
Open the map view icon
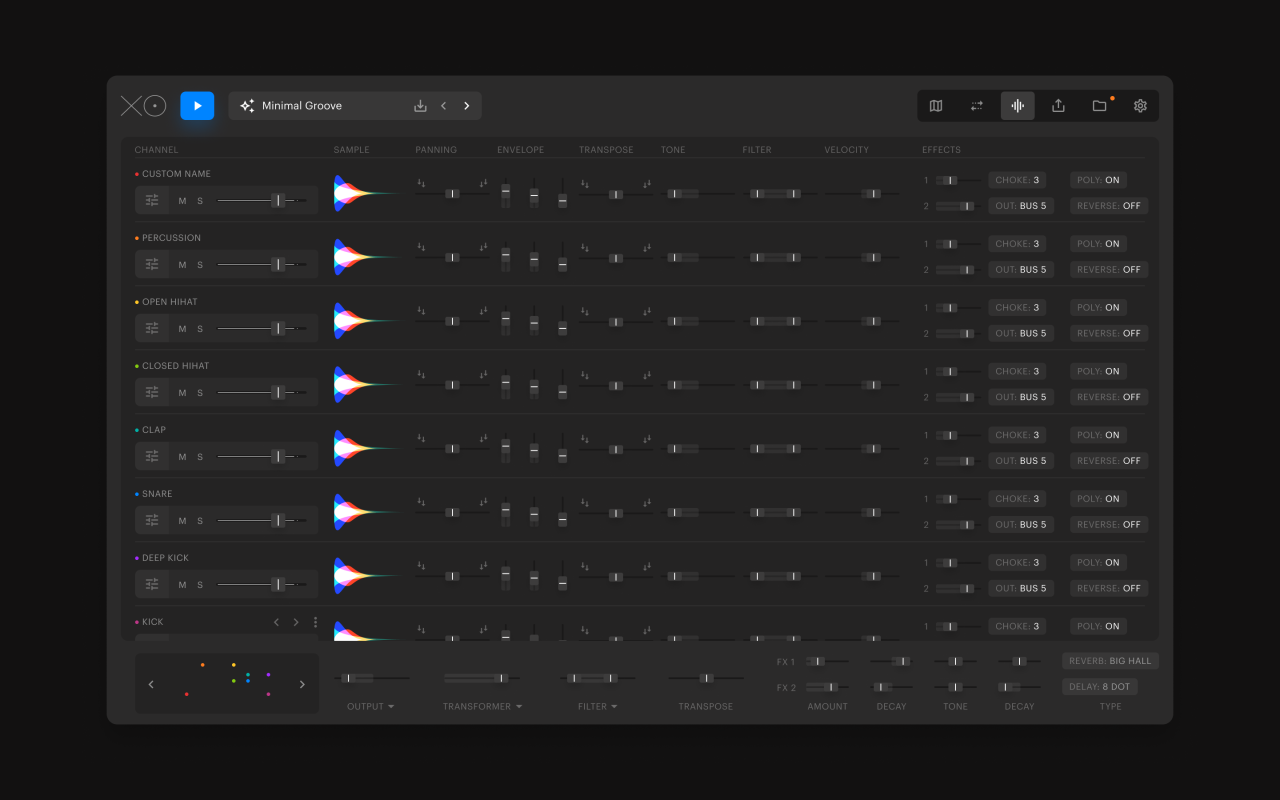pos(936,106)
